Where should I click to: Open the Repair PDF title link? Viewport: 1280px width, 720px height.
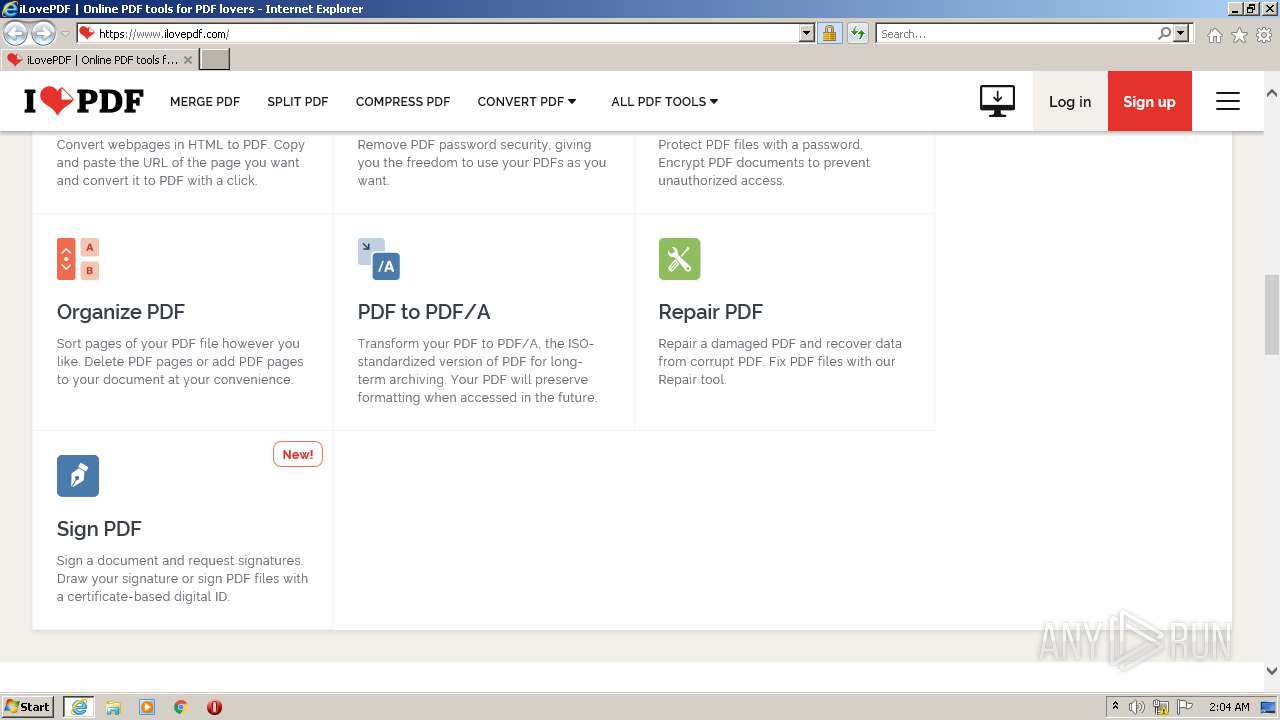click(x=711, y=312)
